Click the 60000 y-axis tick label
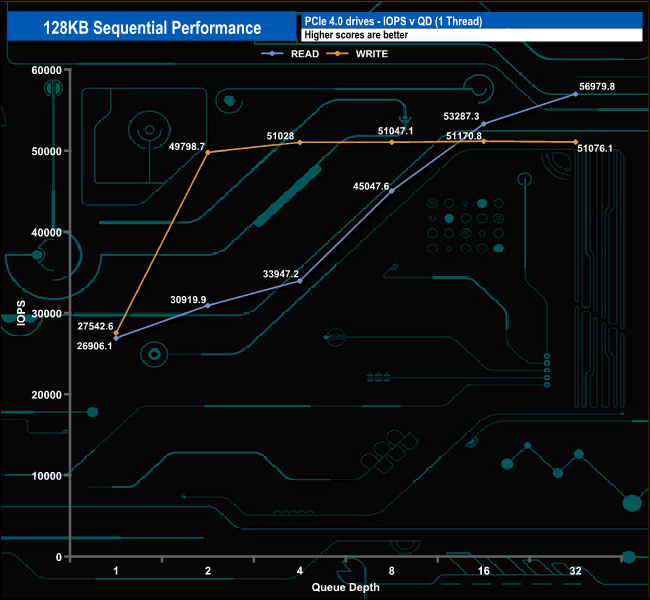This screenshot has height=600, width=650. tap(46, 70)
